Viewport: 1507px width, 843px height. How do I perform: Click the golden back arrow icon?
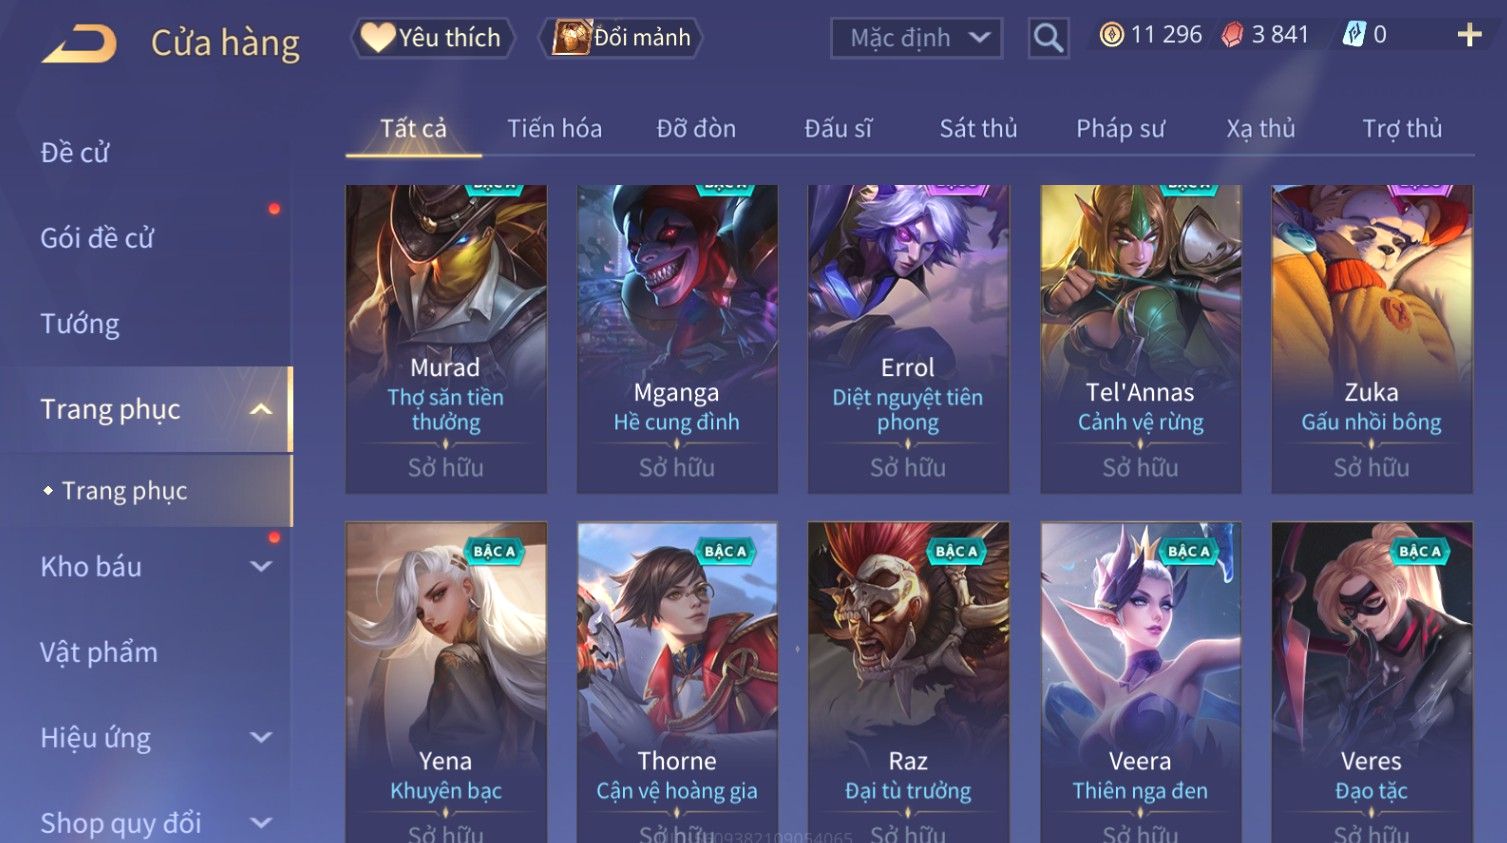79,44
